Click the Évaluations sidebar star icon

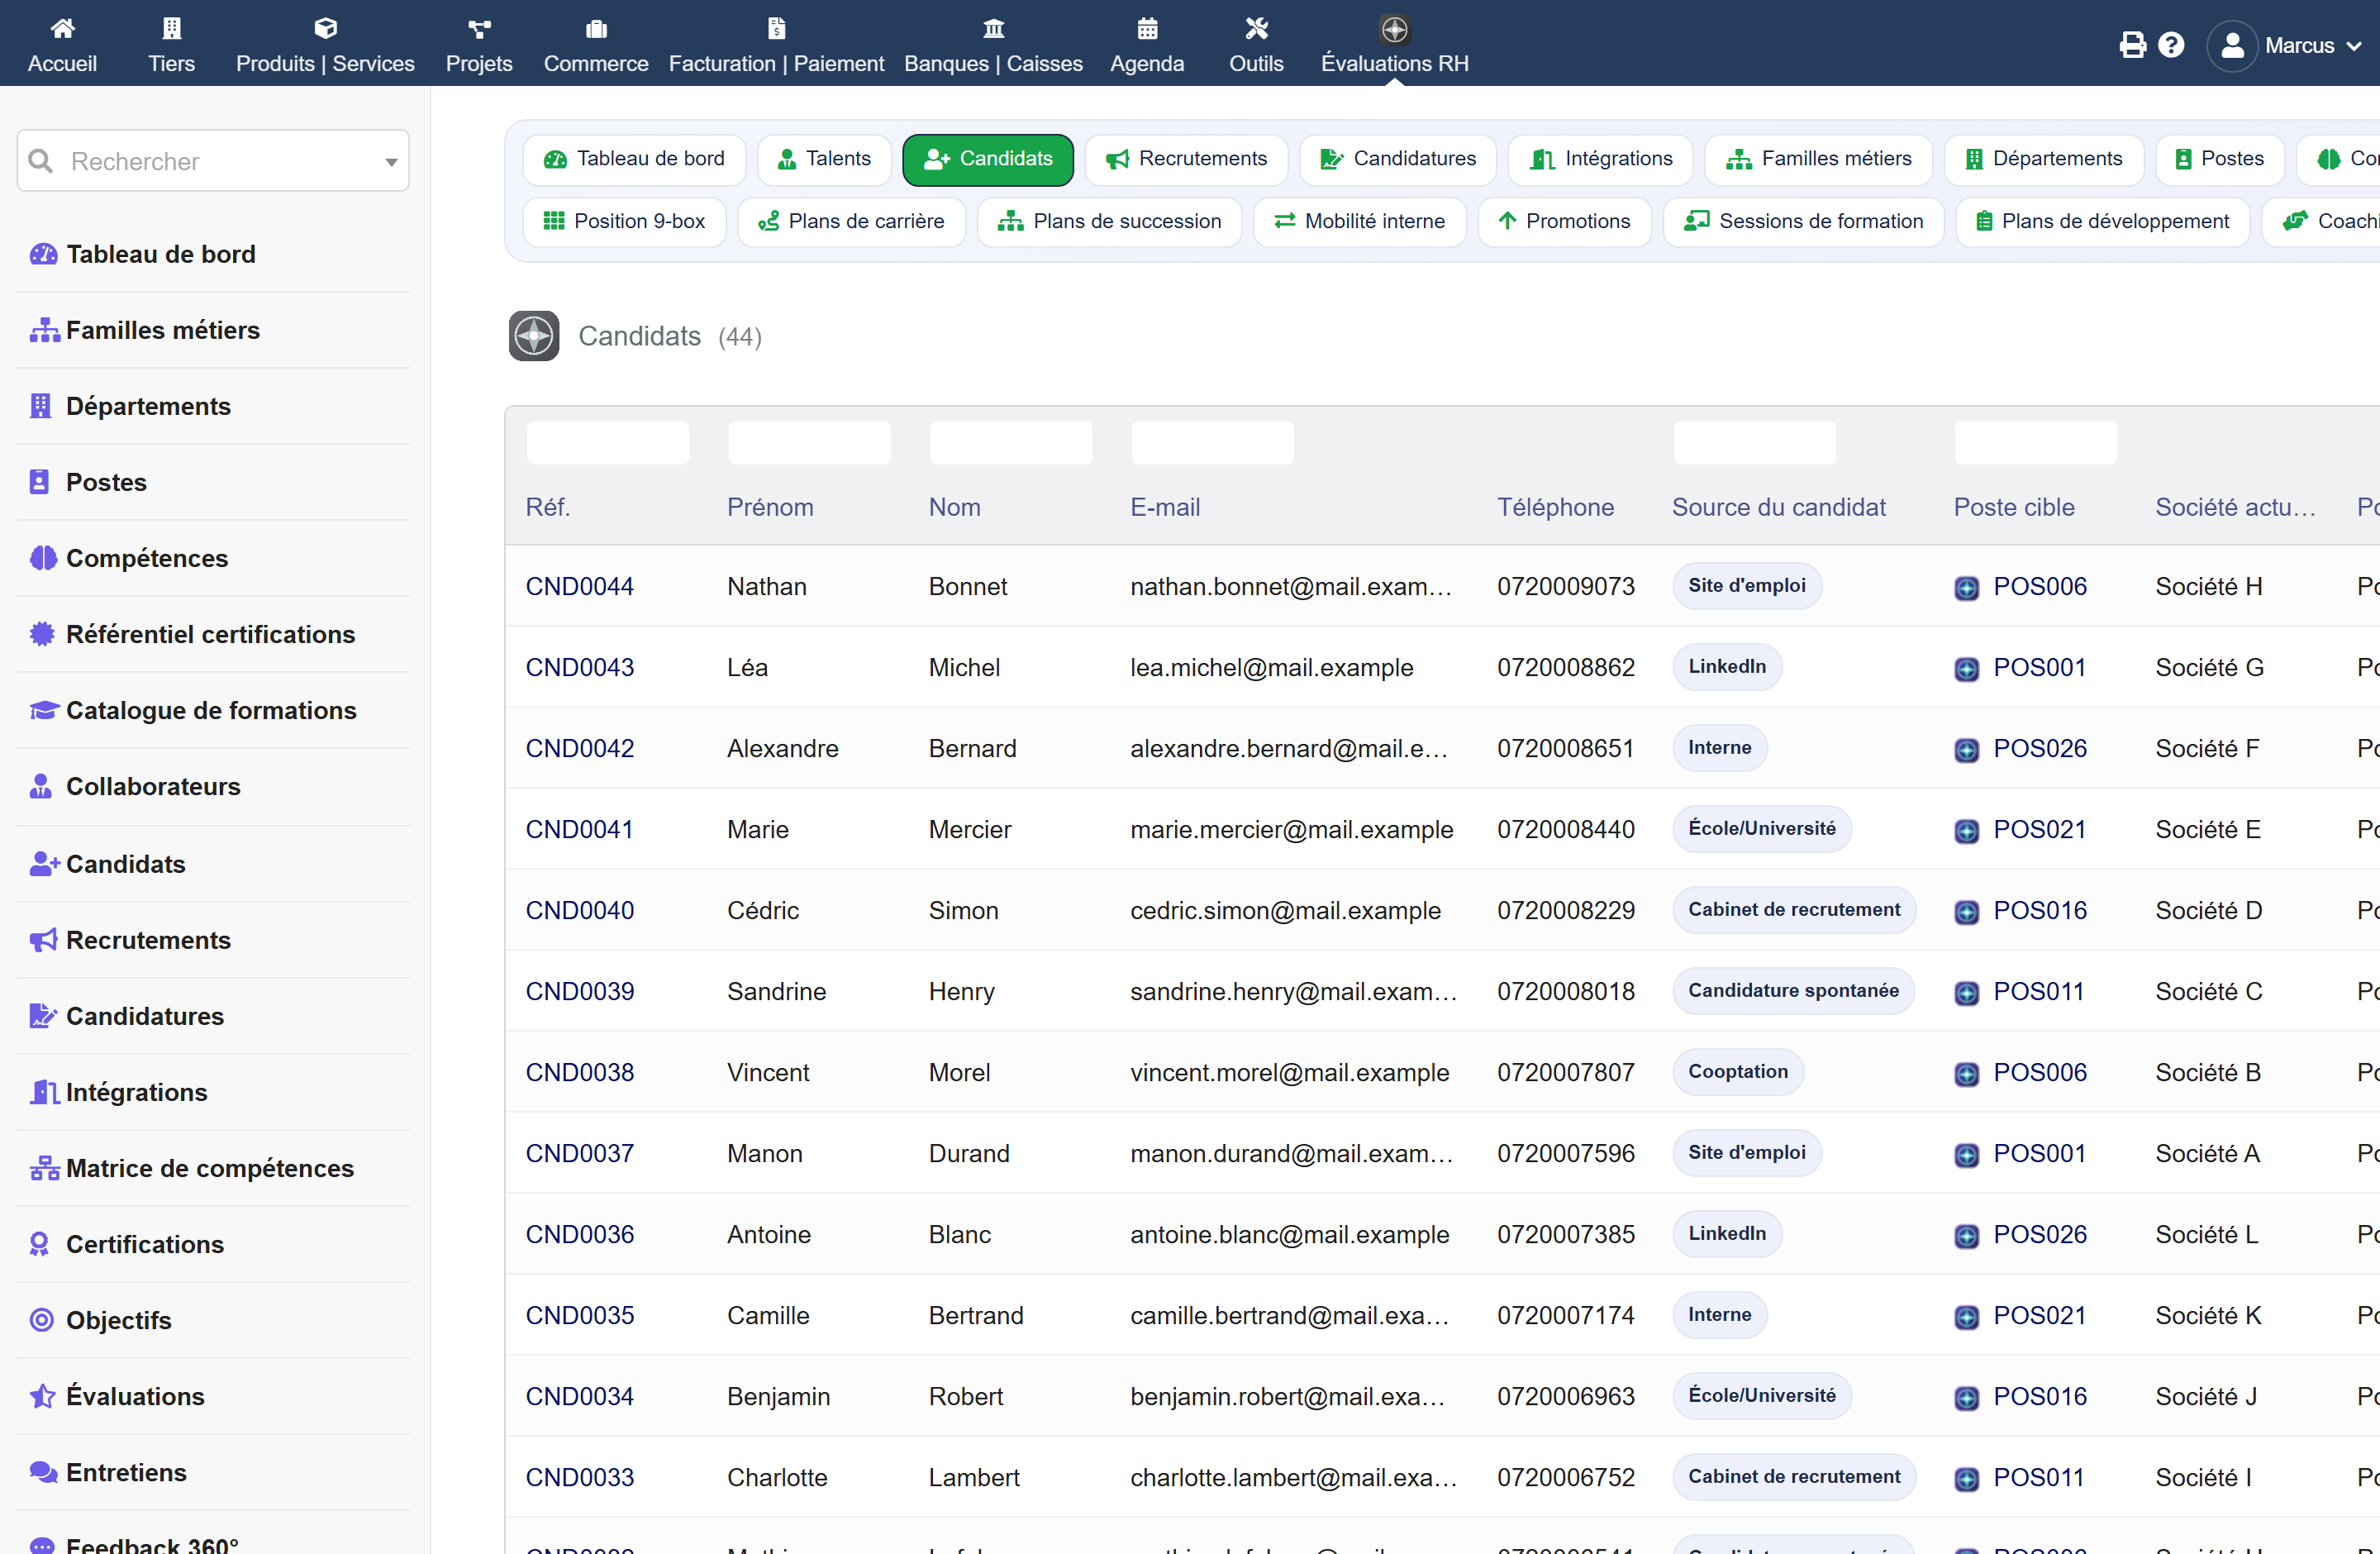(x=42, y=1396)
